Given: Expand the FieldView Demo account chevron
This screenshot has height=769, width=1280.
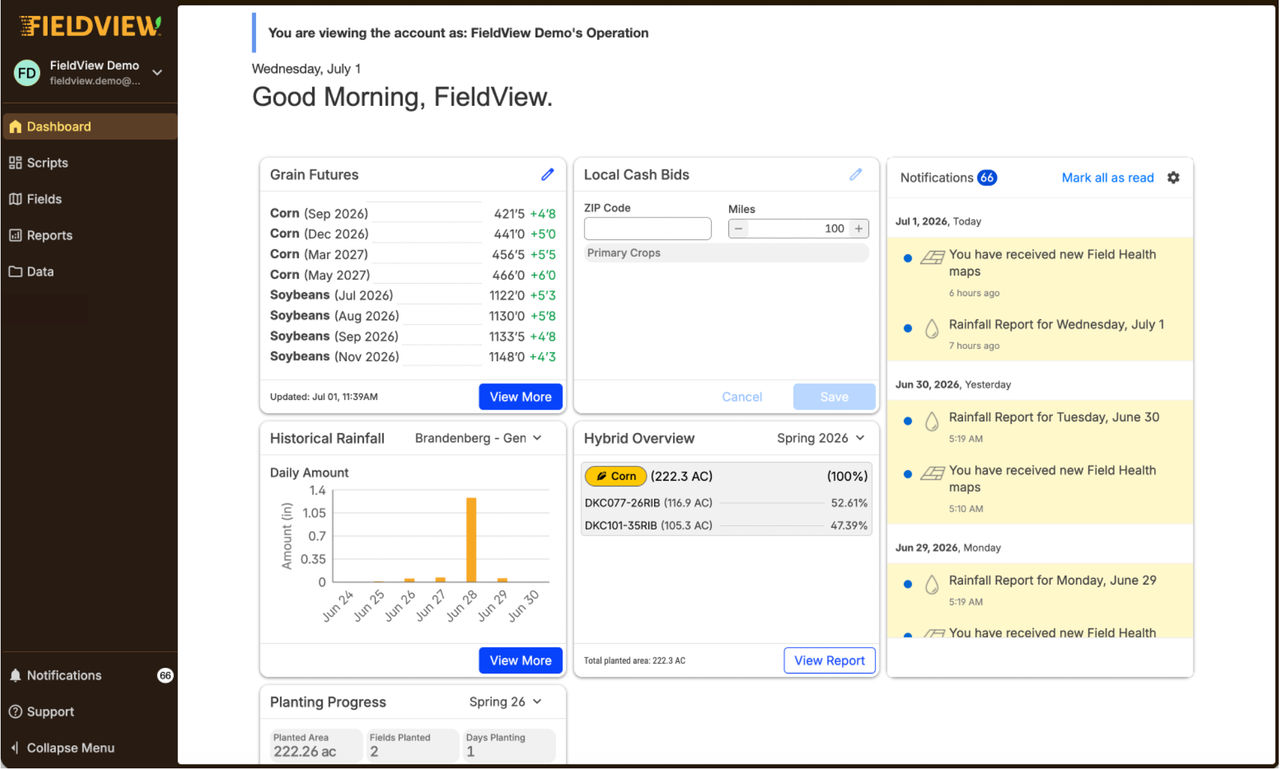Looking at the screenshot, I should (157, 72).
